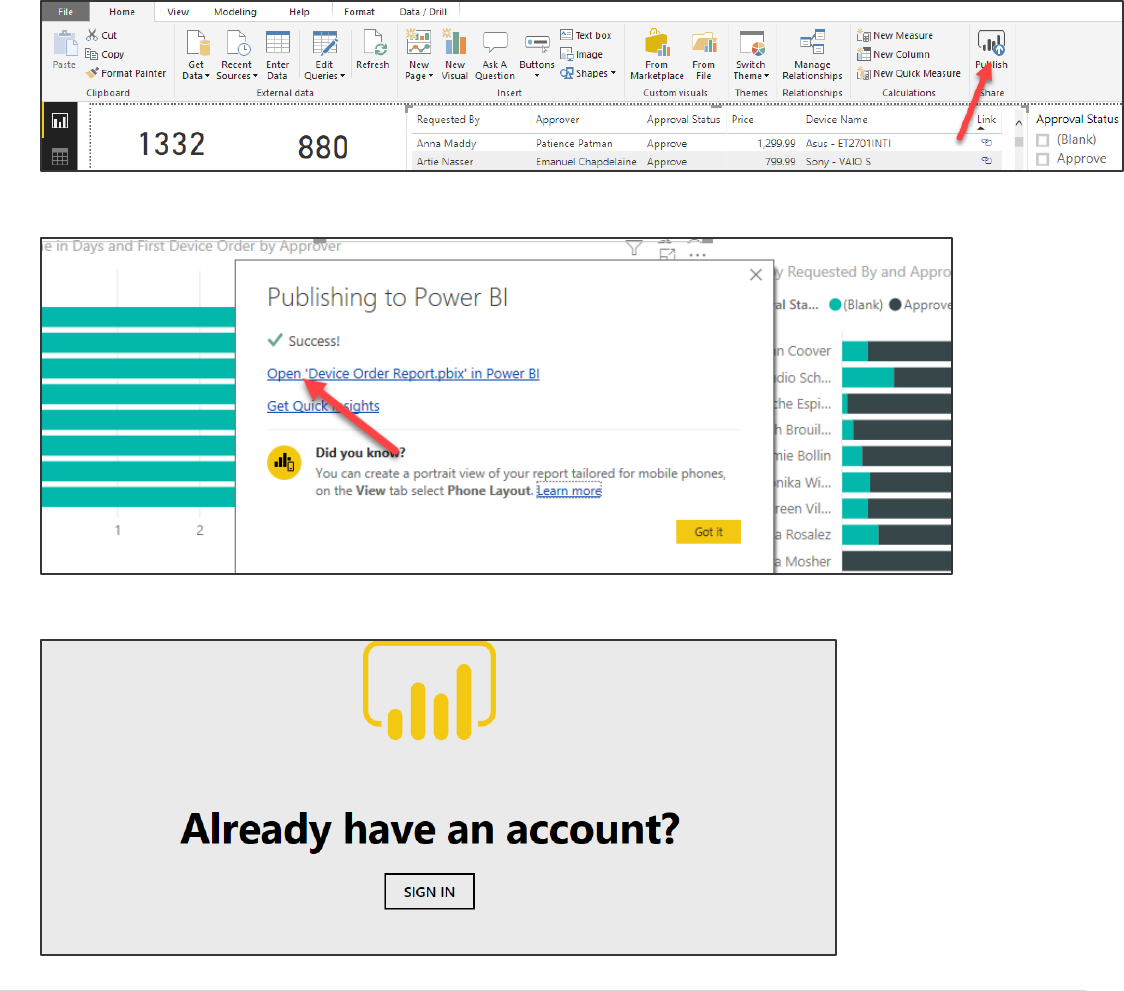The width and height of the screenshot is (1124, 991).
Task: Click the Refresh data icon
Action: [x=373, y=43]
